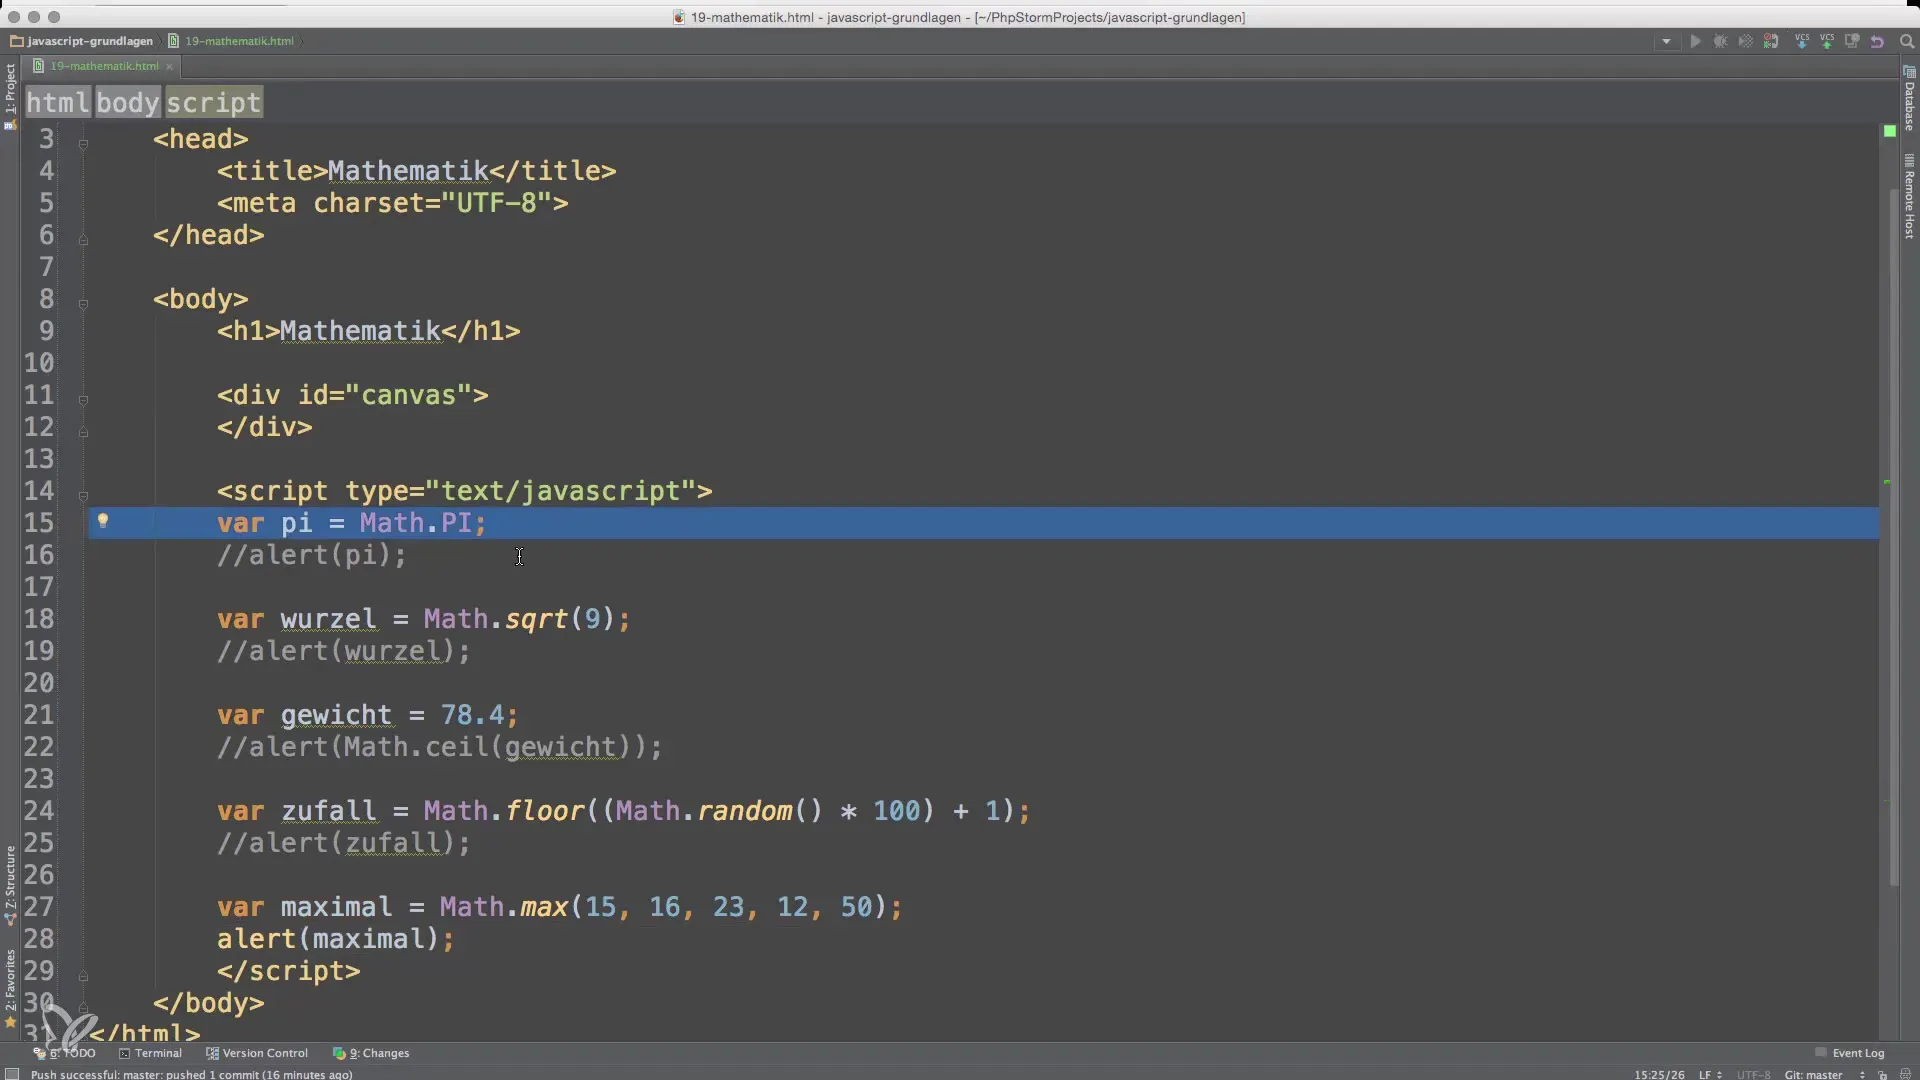Toggle PHP debug connection listener icon
This screenshot has width=1920, height=1080.
1771,42
